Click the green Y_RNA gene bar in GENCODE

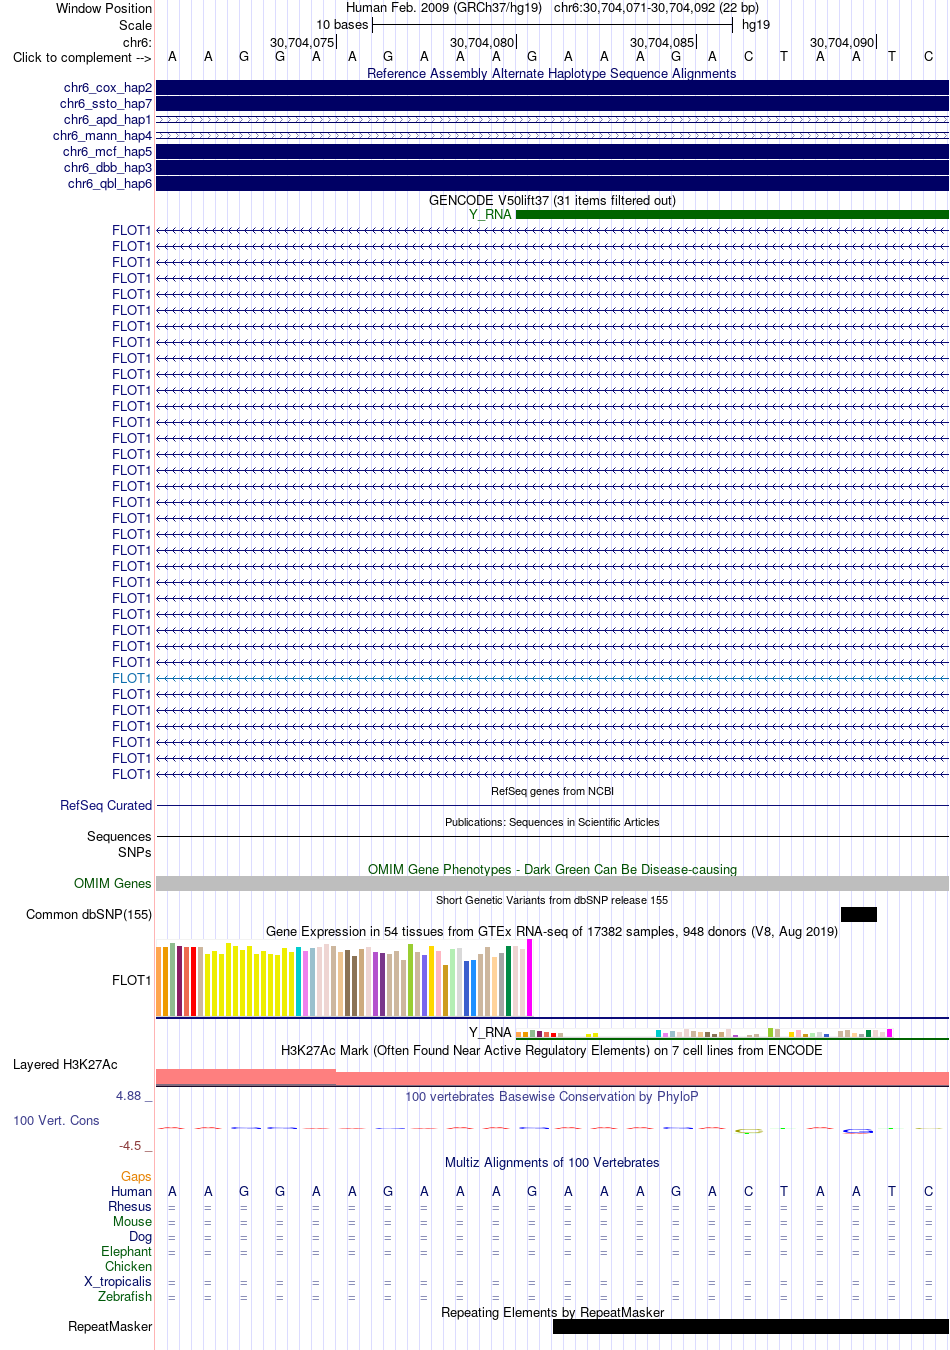[732, 214]
